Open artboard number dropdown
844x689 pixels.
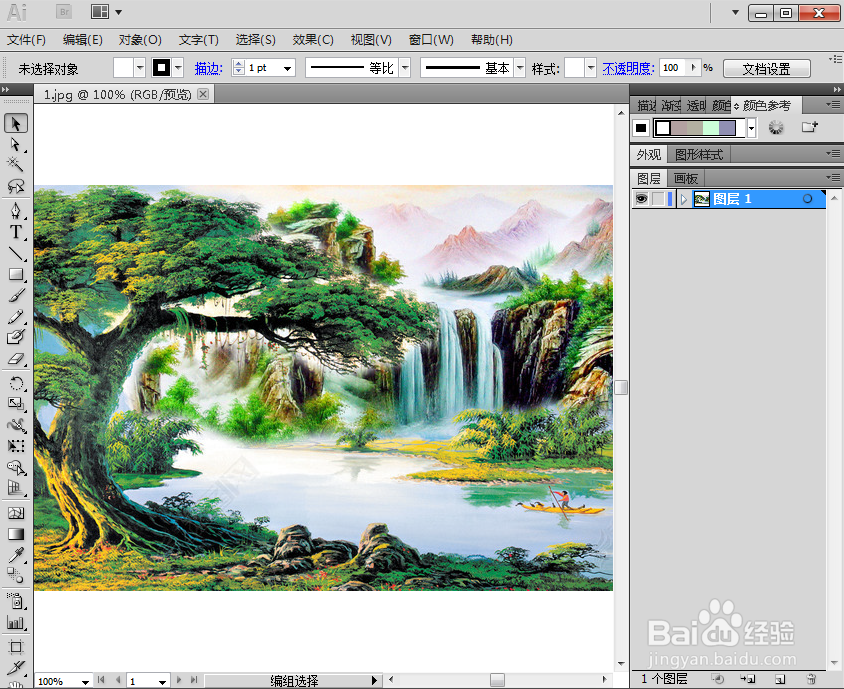click(x=162, y=681)
